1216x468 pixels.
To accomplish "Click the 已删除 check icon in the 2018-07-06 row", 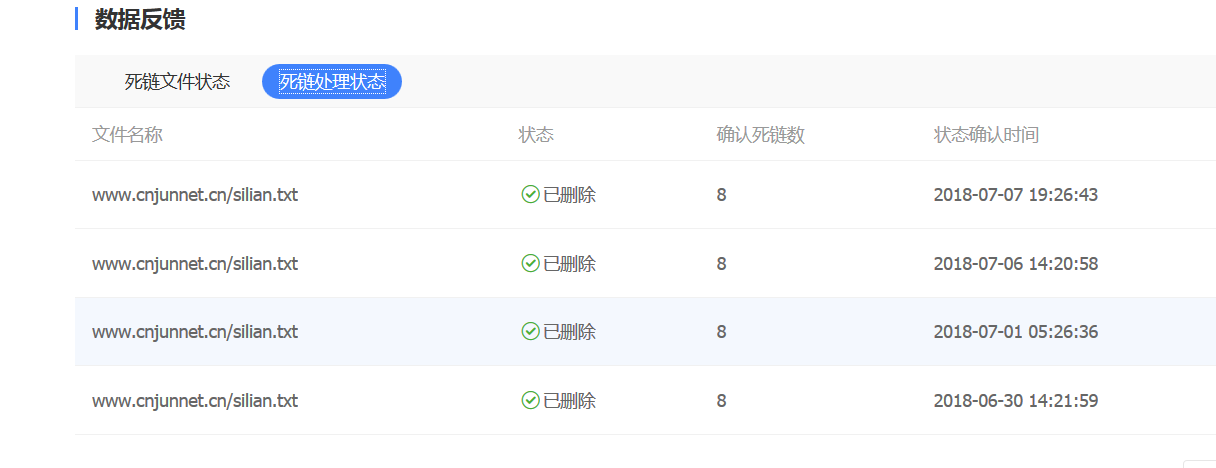I will (531, 263).
